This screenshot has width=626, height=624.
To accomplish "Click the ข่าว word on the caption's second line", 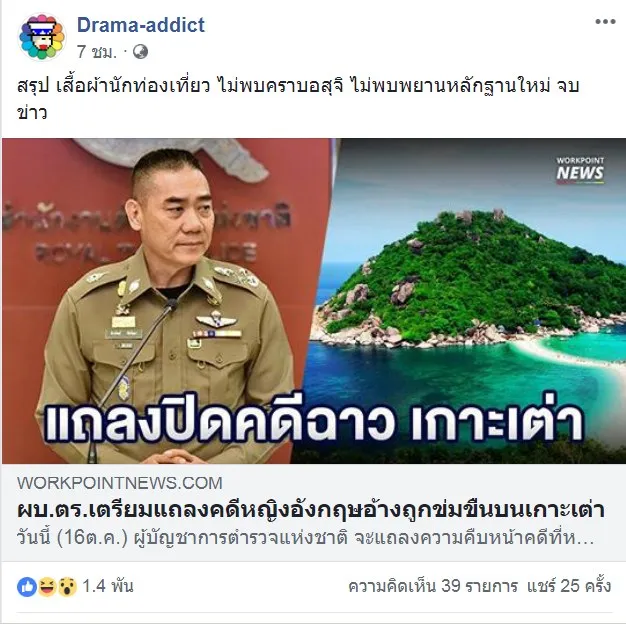I will pyautogui.click(x=32, y=113).
